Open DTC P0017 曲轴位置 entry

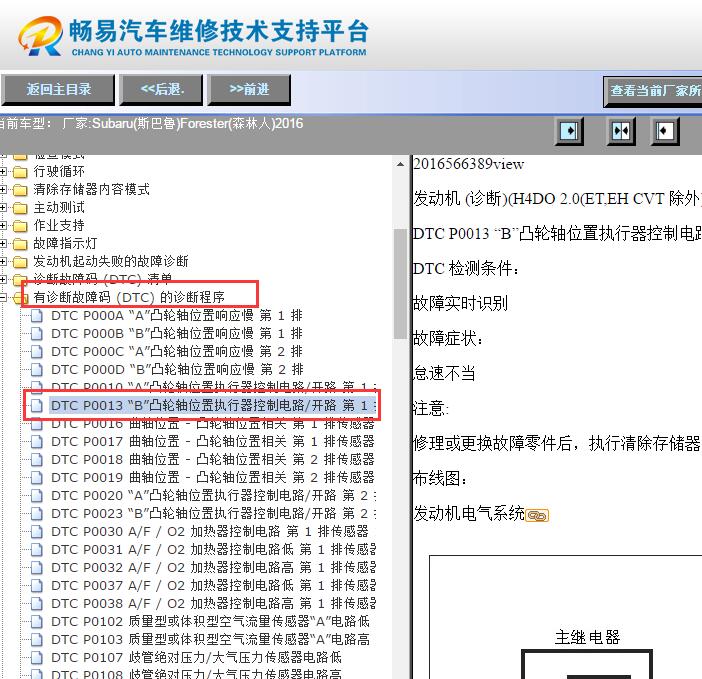point(213,442)
